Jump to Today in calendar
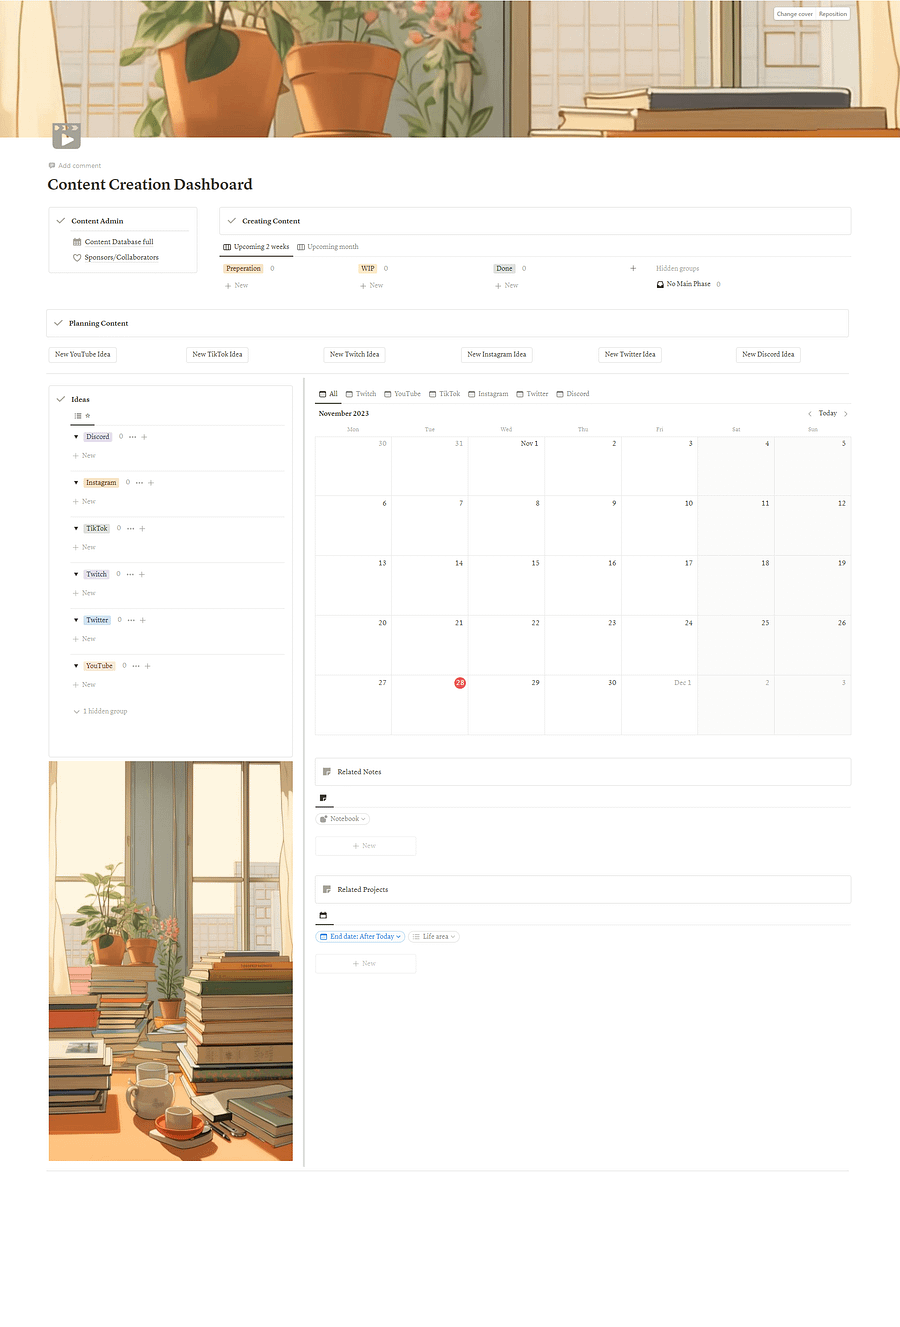The image size is (900, 1327). [828, 413]
